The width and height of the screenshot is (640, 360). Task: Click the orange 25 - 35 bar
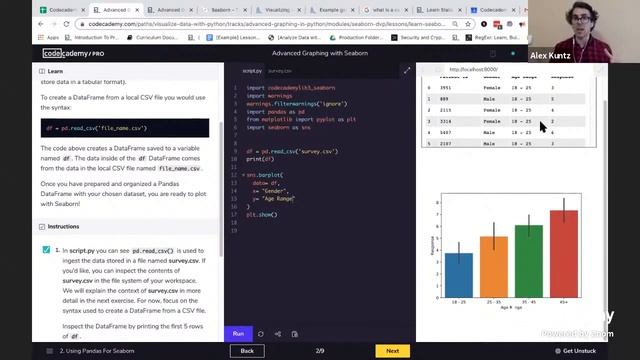[x=494, y=267]
